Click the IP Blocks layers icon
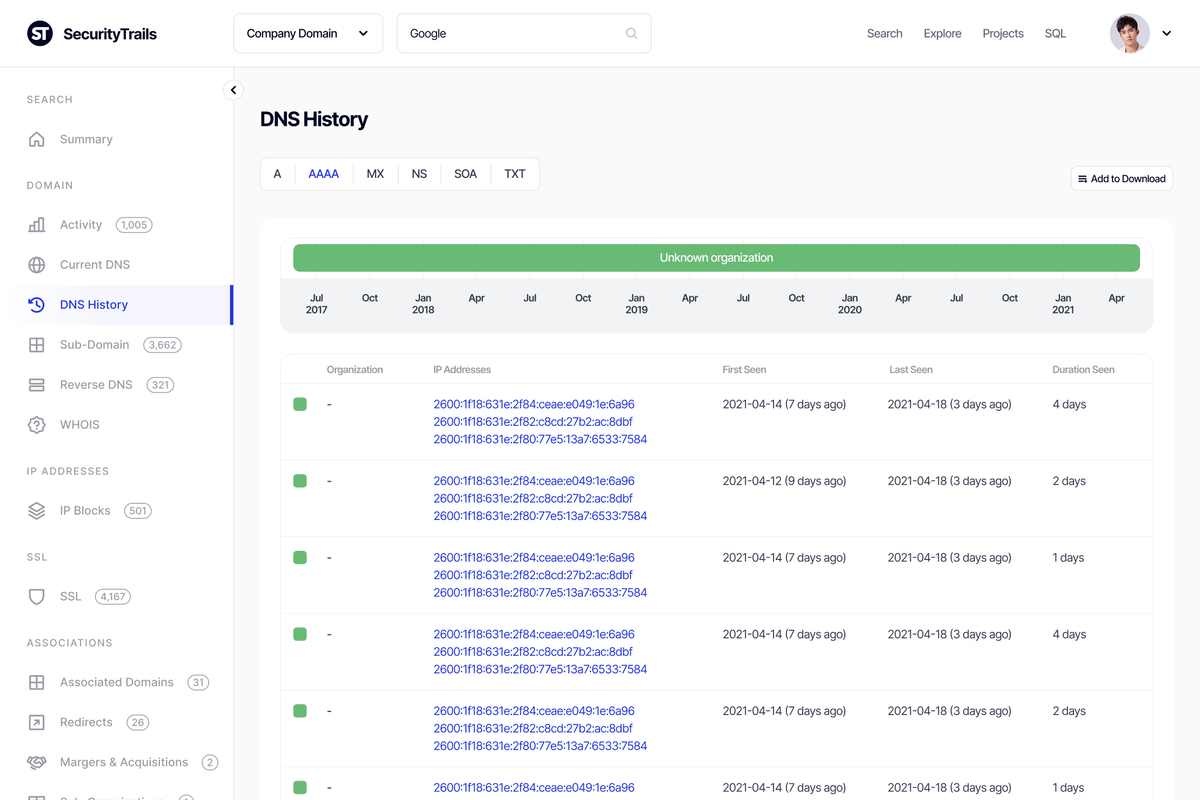Screen dimensions: 1200x800 click(37, 511)
